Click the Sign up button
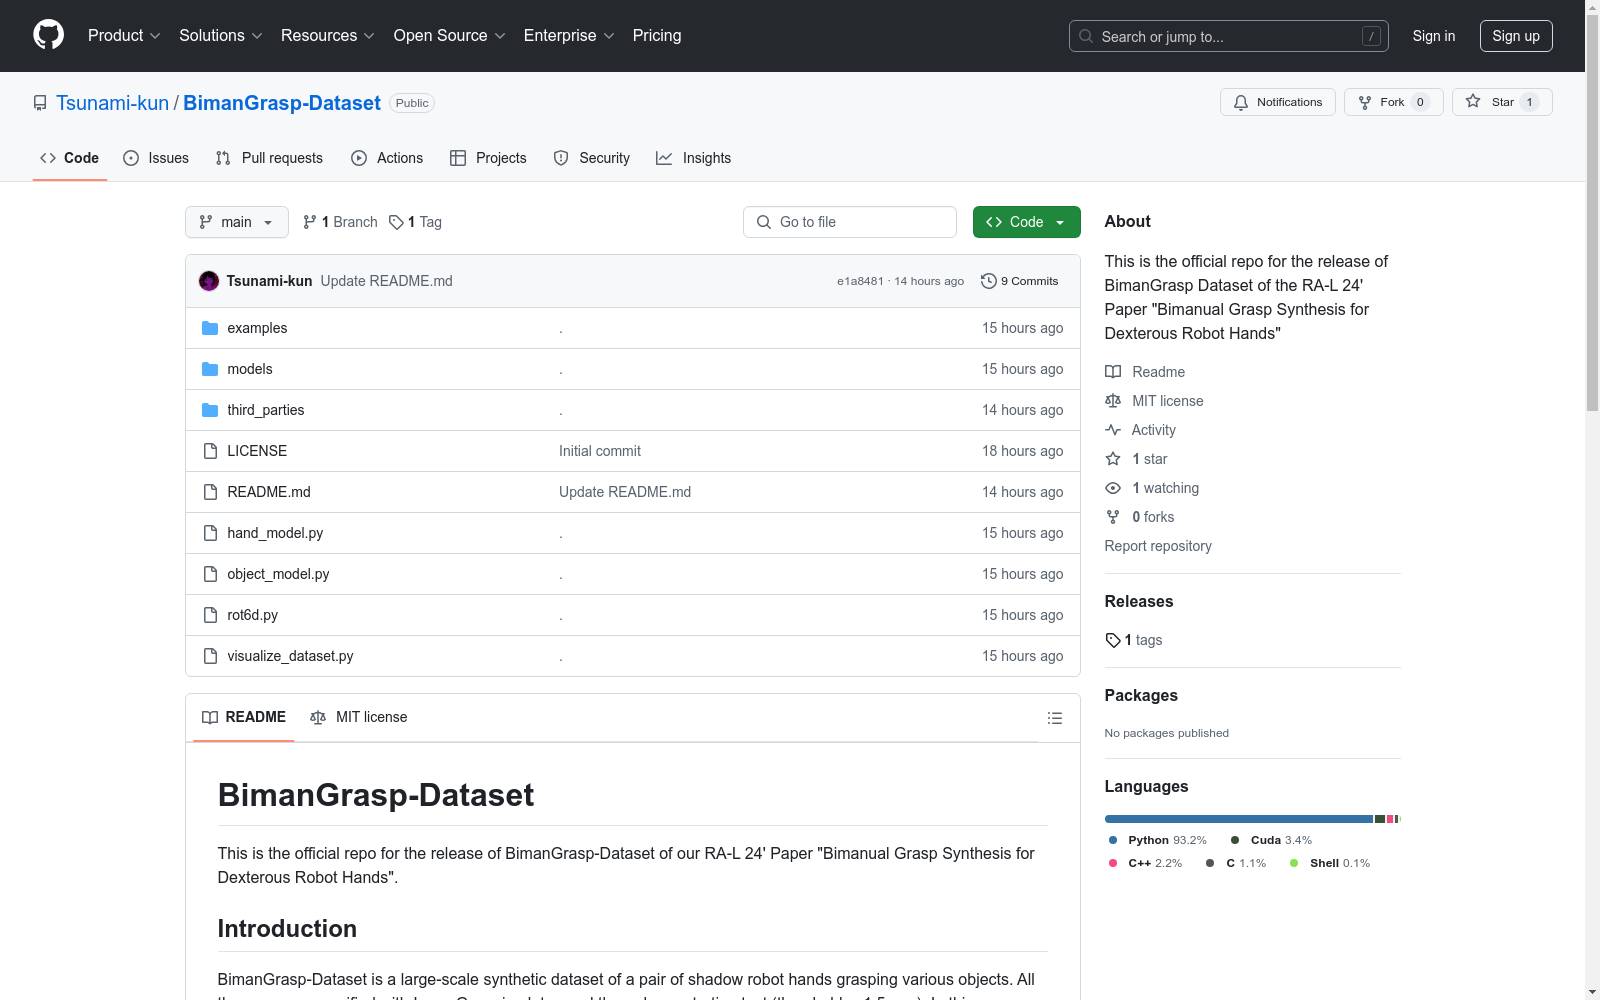 (x=1516, y=35)
